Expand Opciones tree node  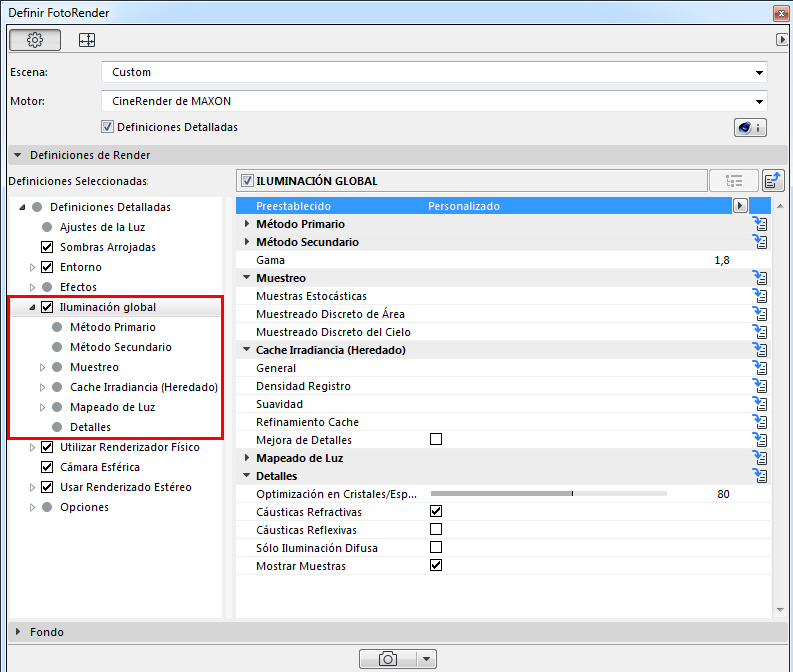[32, 507]
